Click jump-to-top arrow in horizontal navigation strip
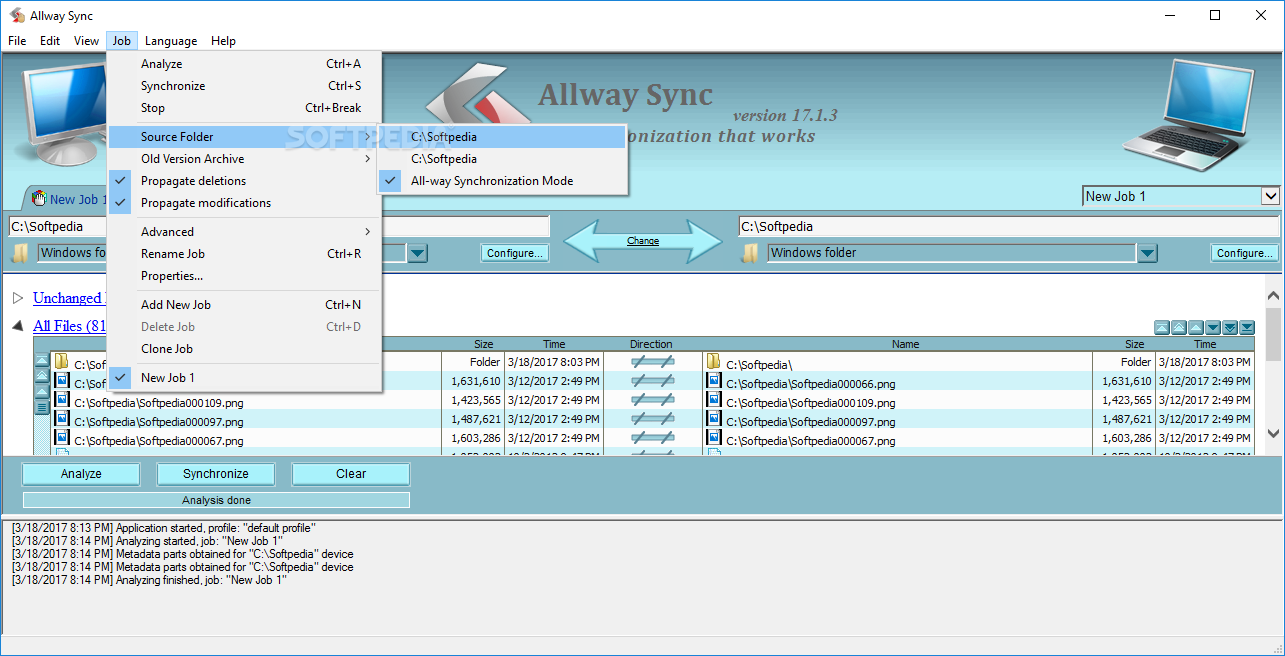 click(1162, 327)
